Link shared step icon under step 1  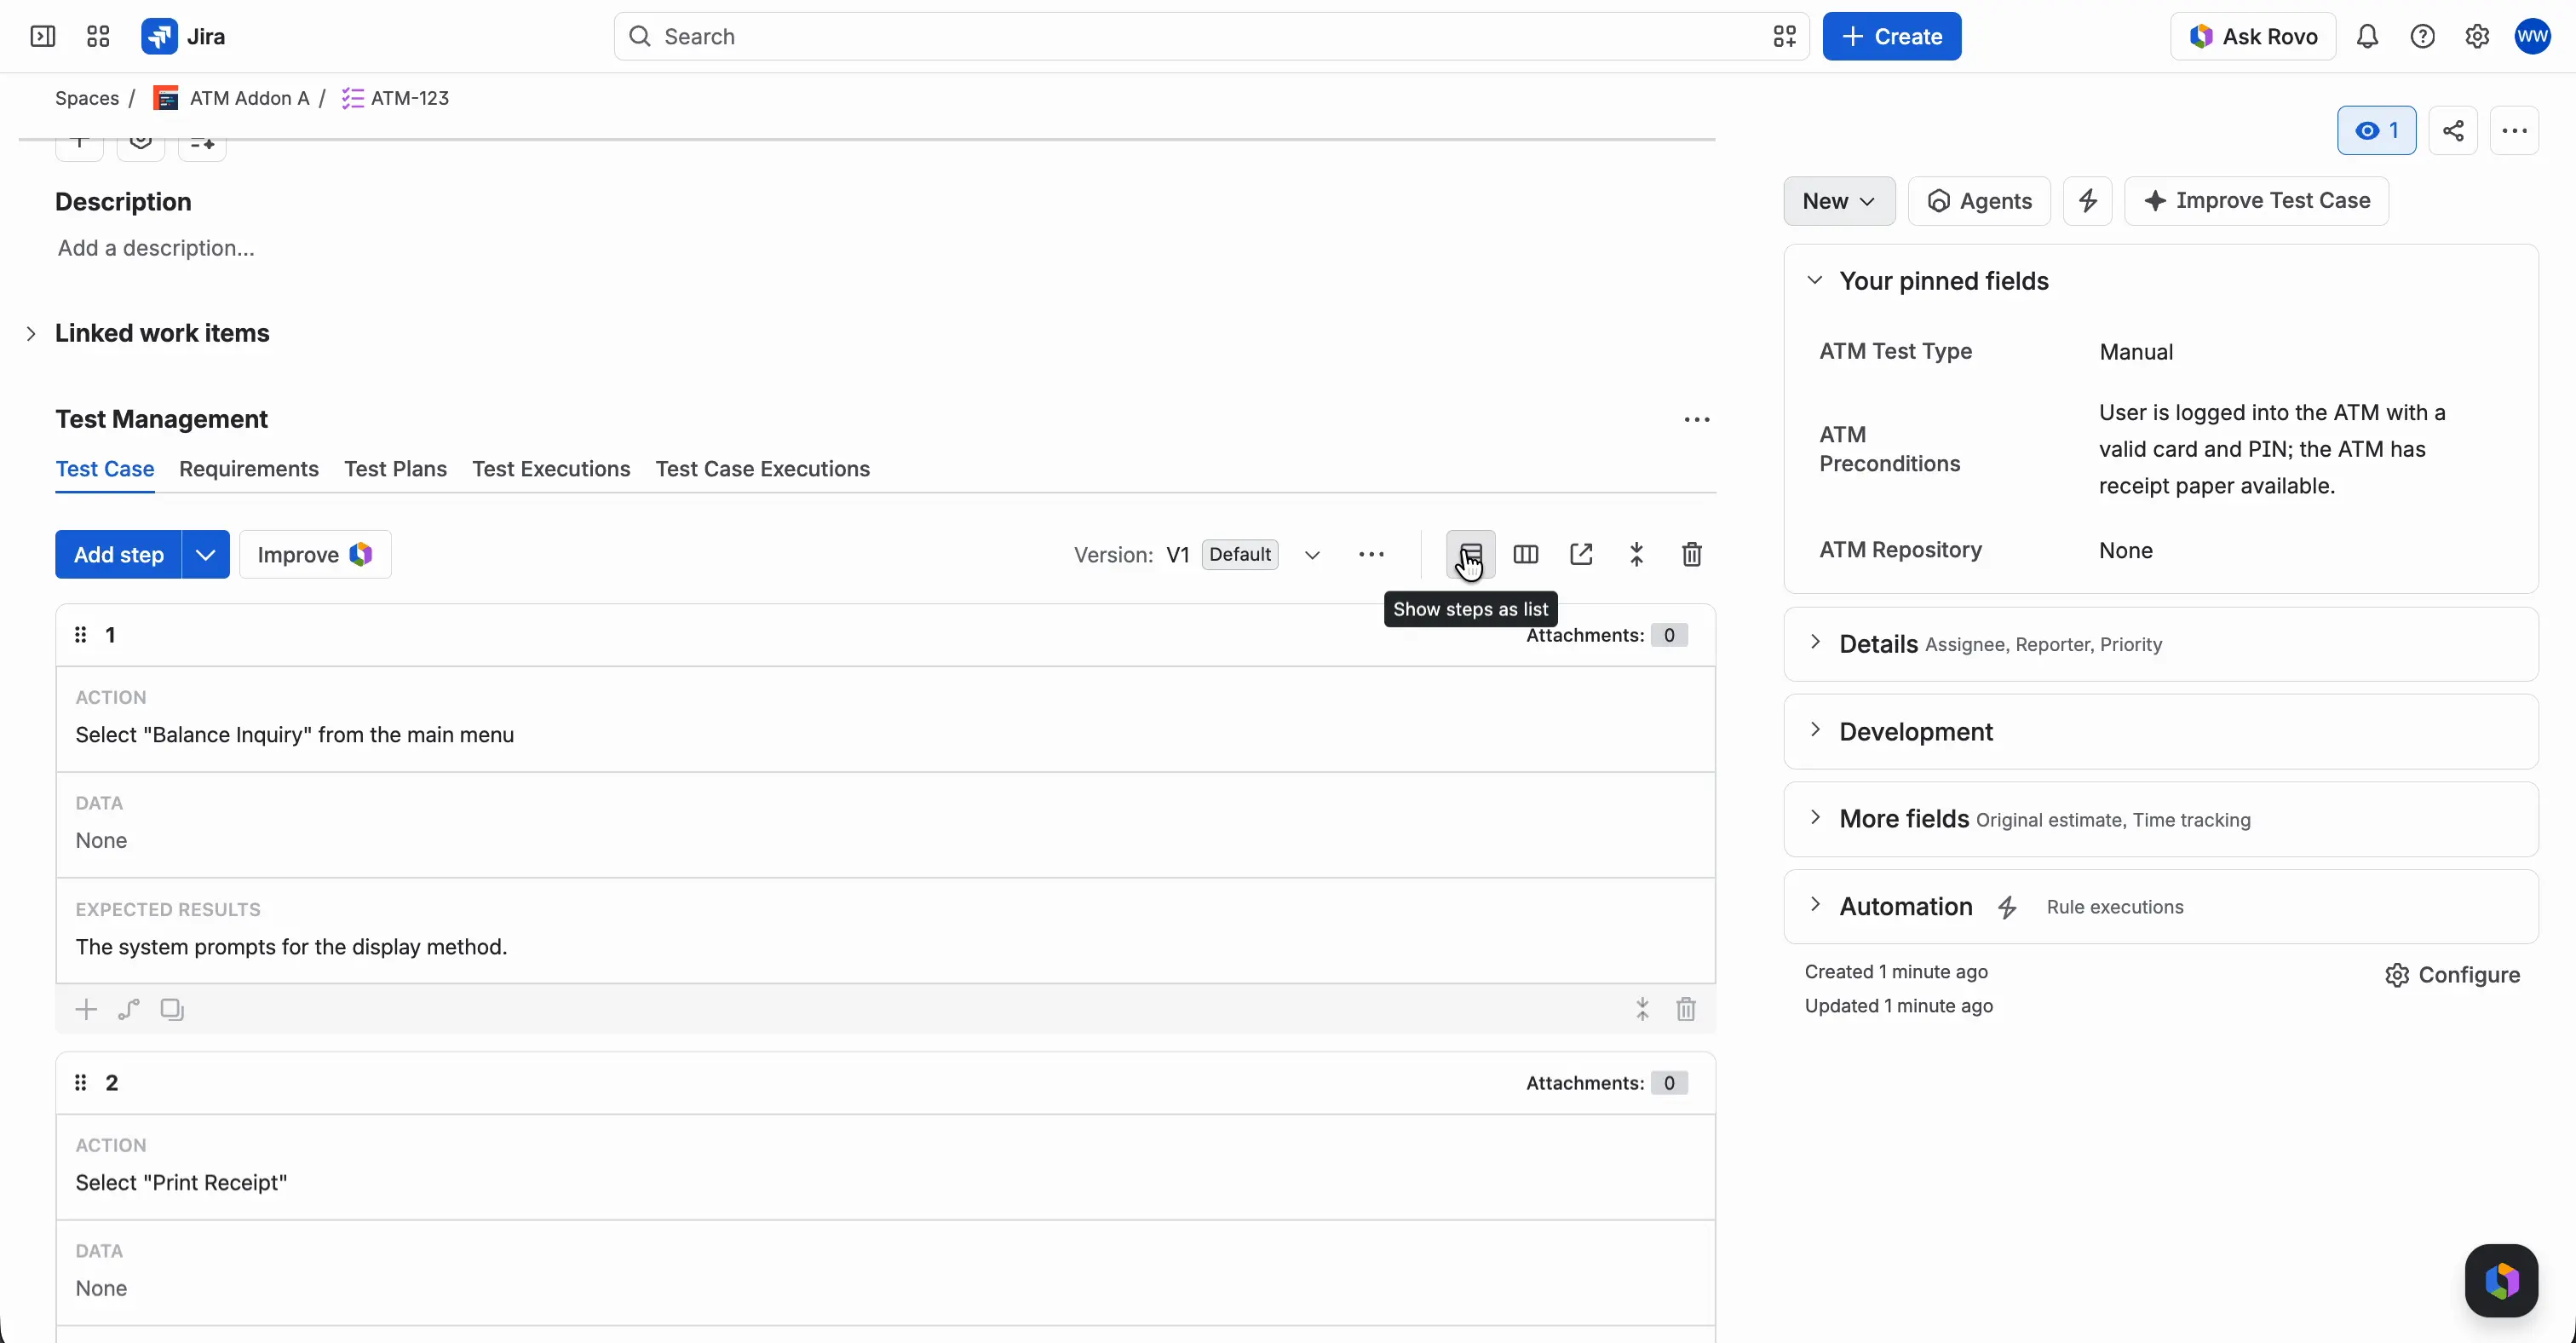(129, 1009)
